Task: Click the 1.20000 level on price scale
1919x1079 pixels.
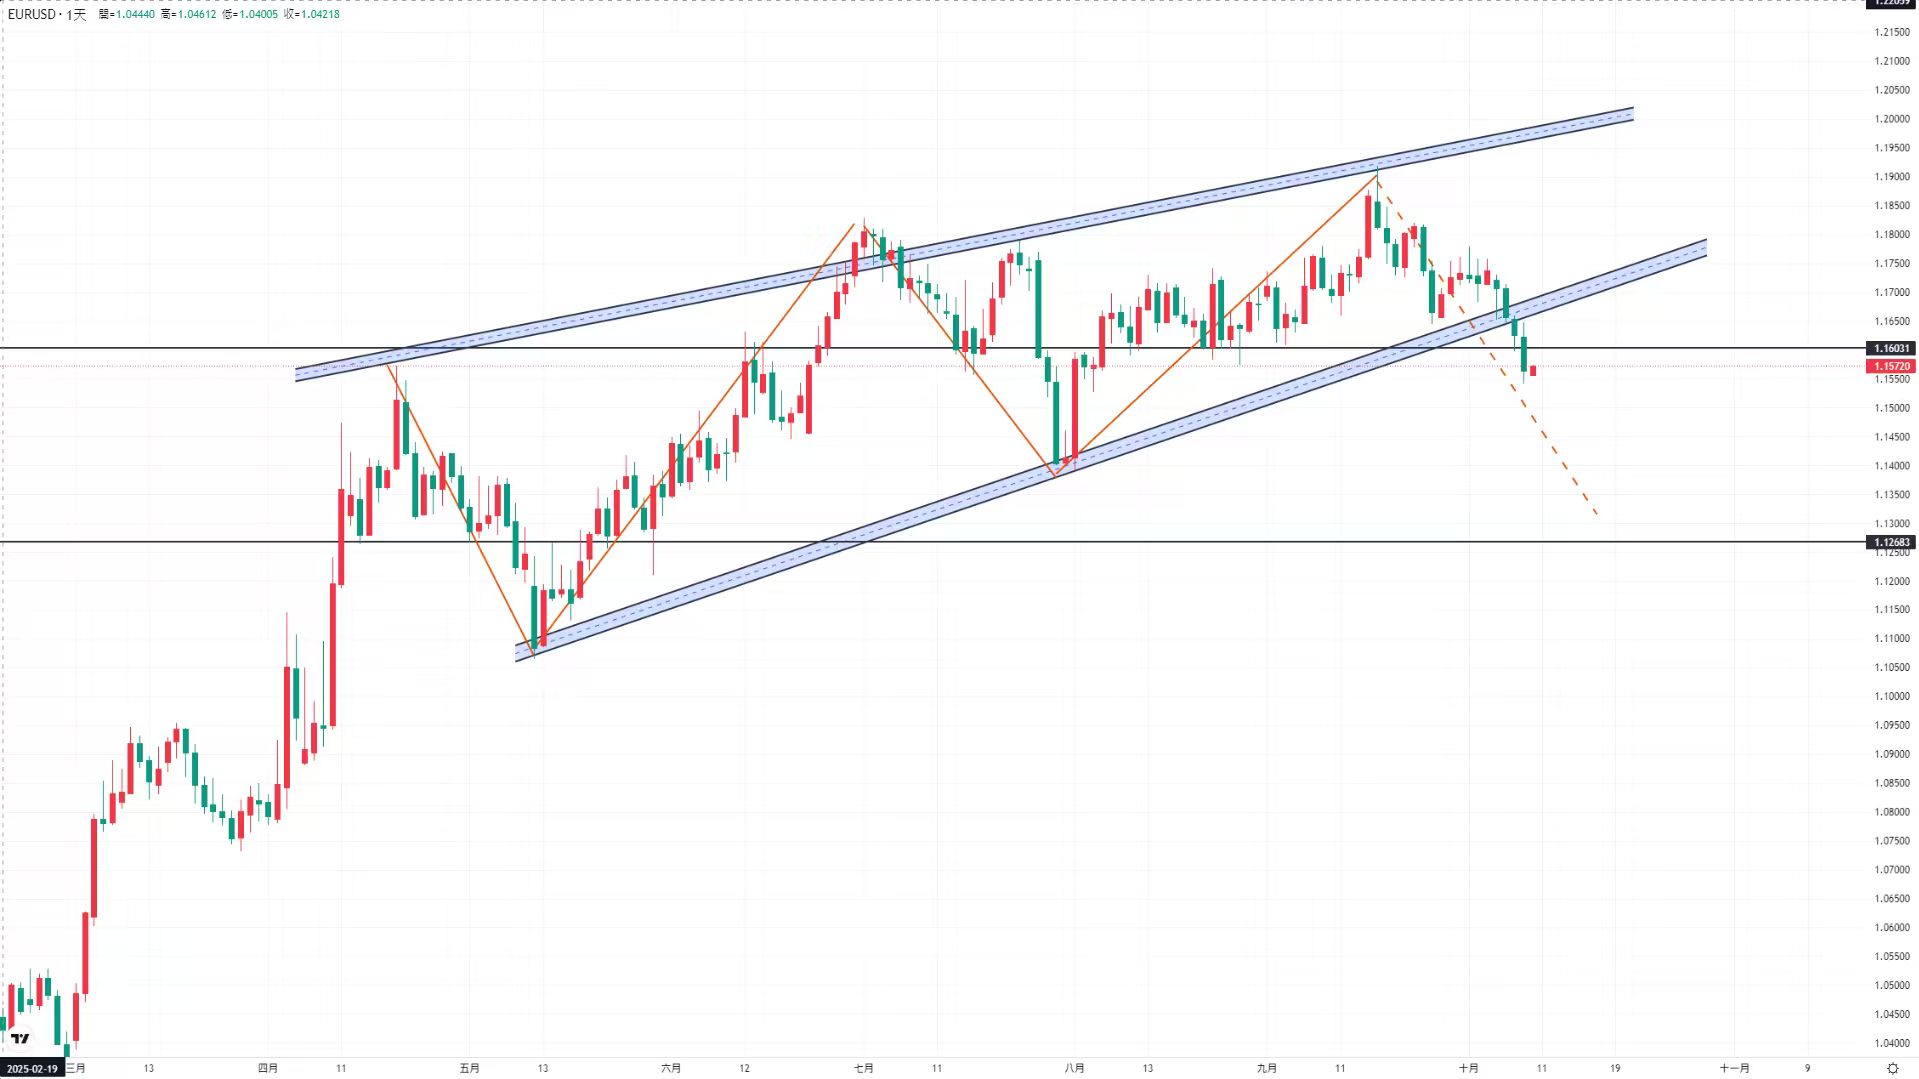Action: point(1891,119)
